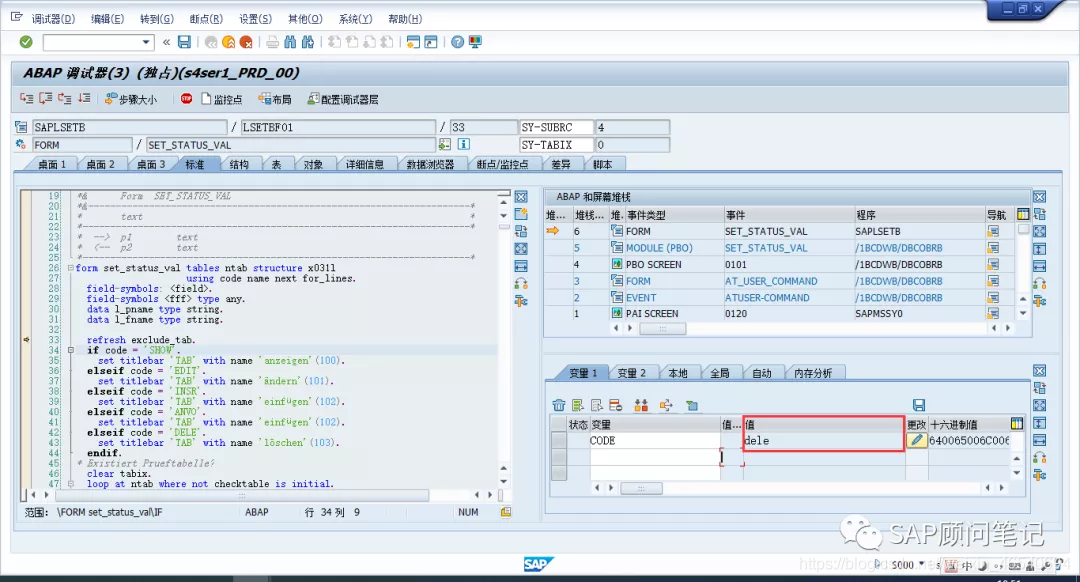Click the program icon left of SAPLSETB
The height and width of the screenshot is (582, 1080).
click(21, 127)
